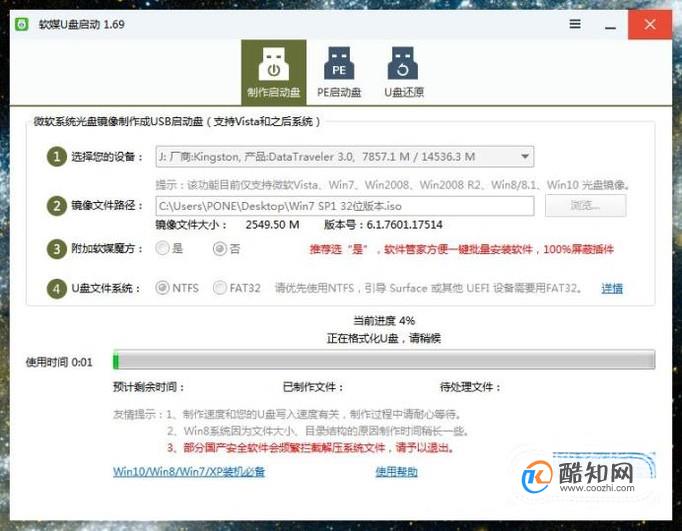This screenshot has height=531, width=682.
Task: Click the 预计剩余时间 label
Action: [x=148, y=387]
